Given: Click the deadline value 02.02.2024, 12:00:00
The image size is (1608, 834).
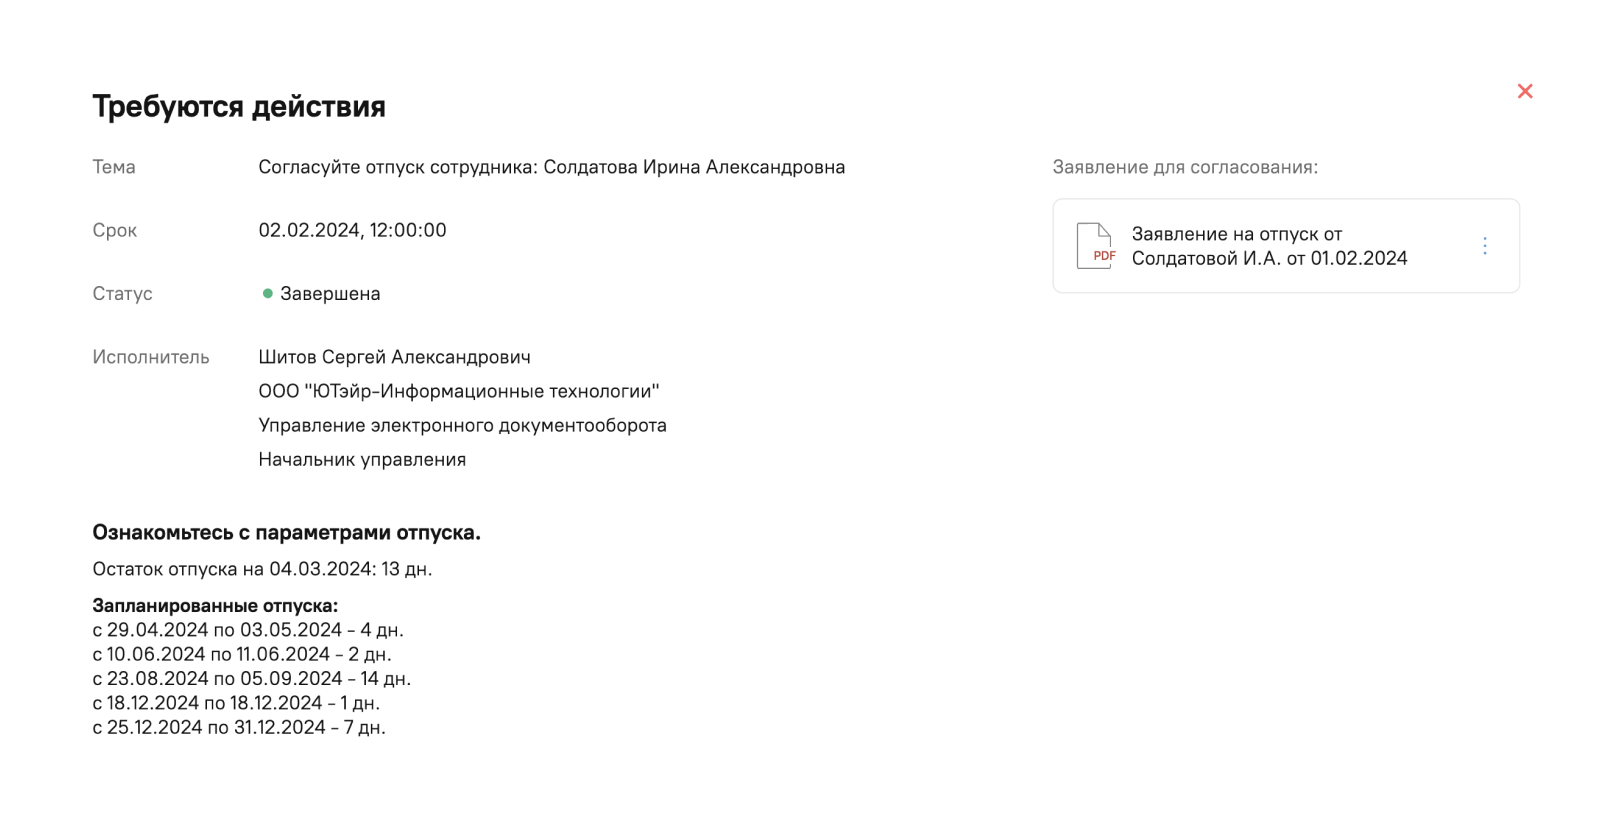Looking at the screenshot, I should (352, 230).
